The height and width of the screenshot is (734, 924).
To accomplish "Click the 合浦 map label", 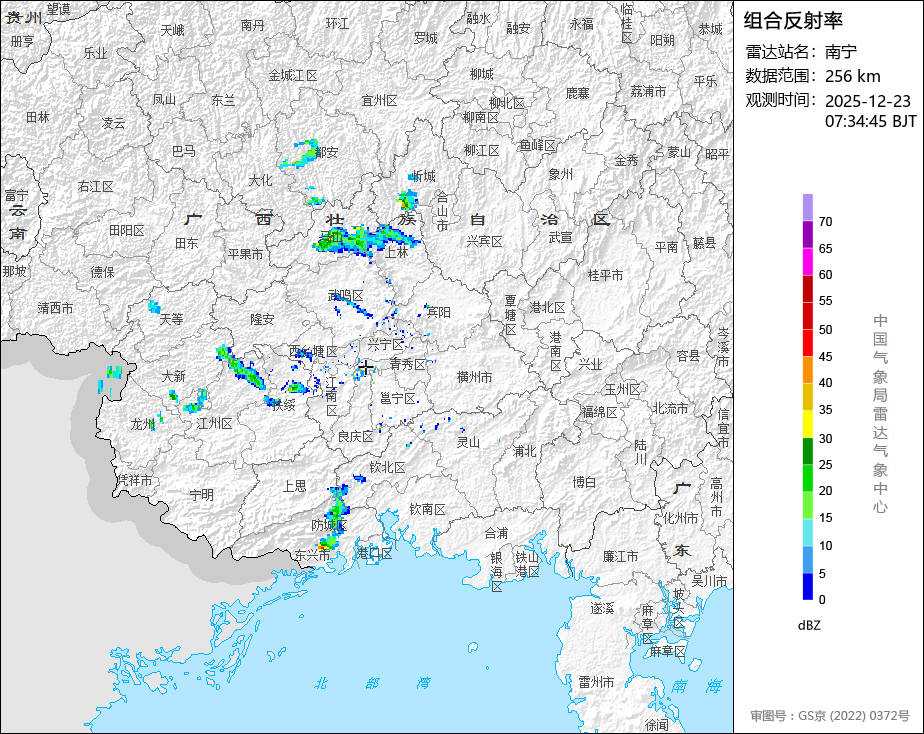I will (496, 533).
